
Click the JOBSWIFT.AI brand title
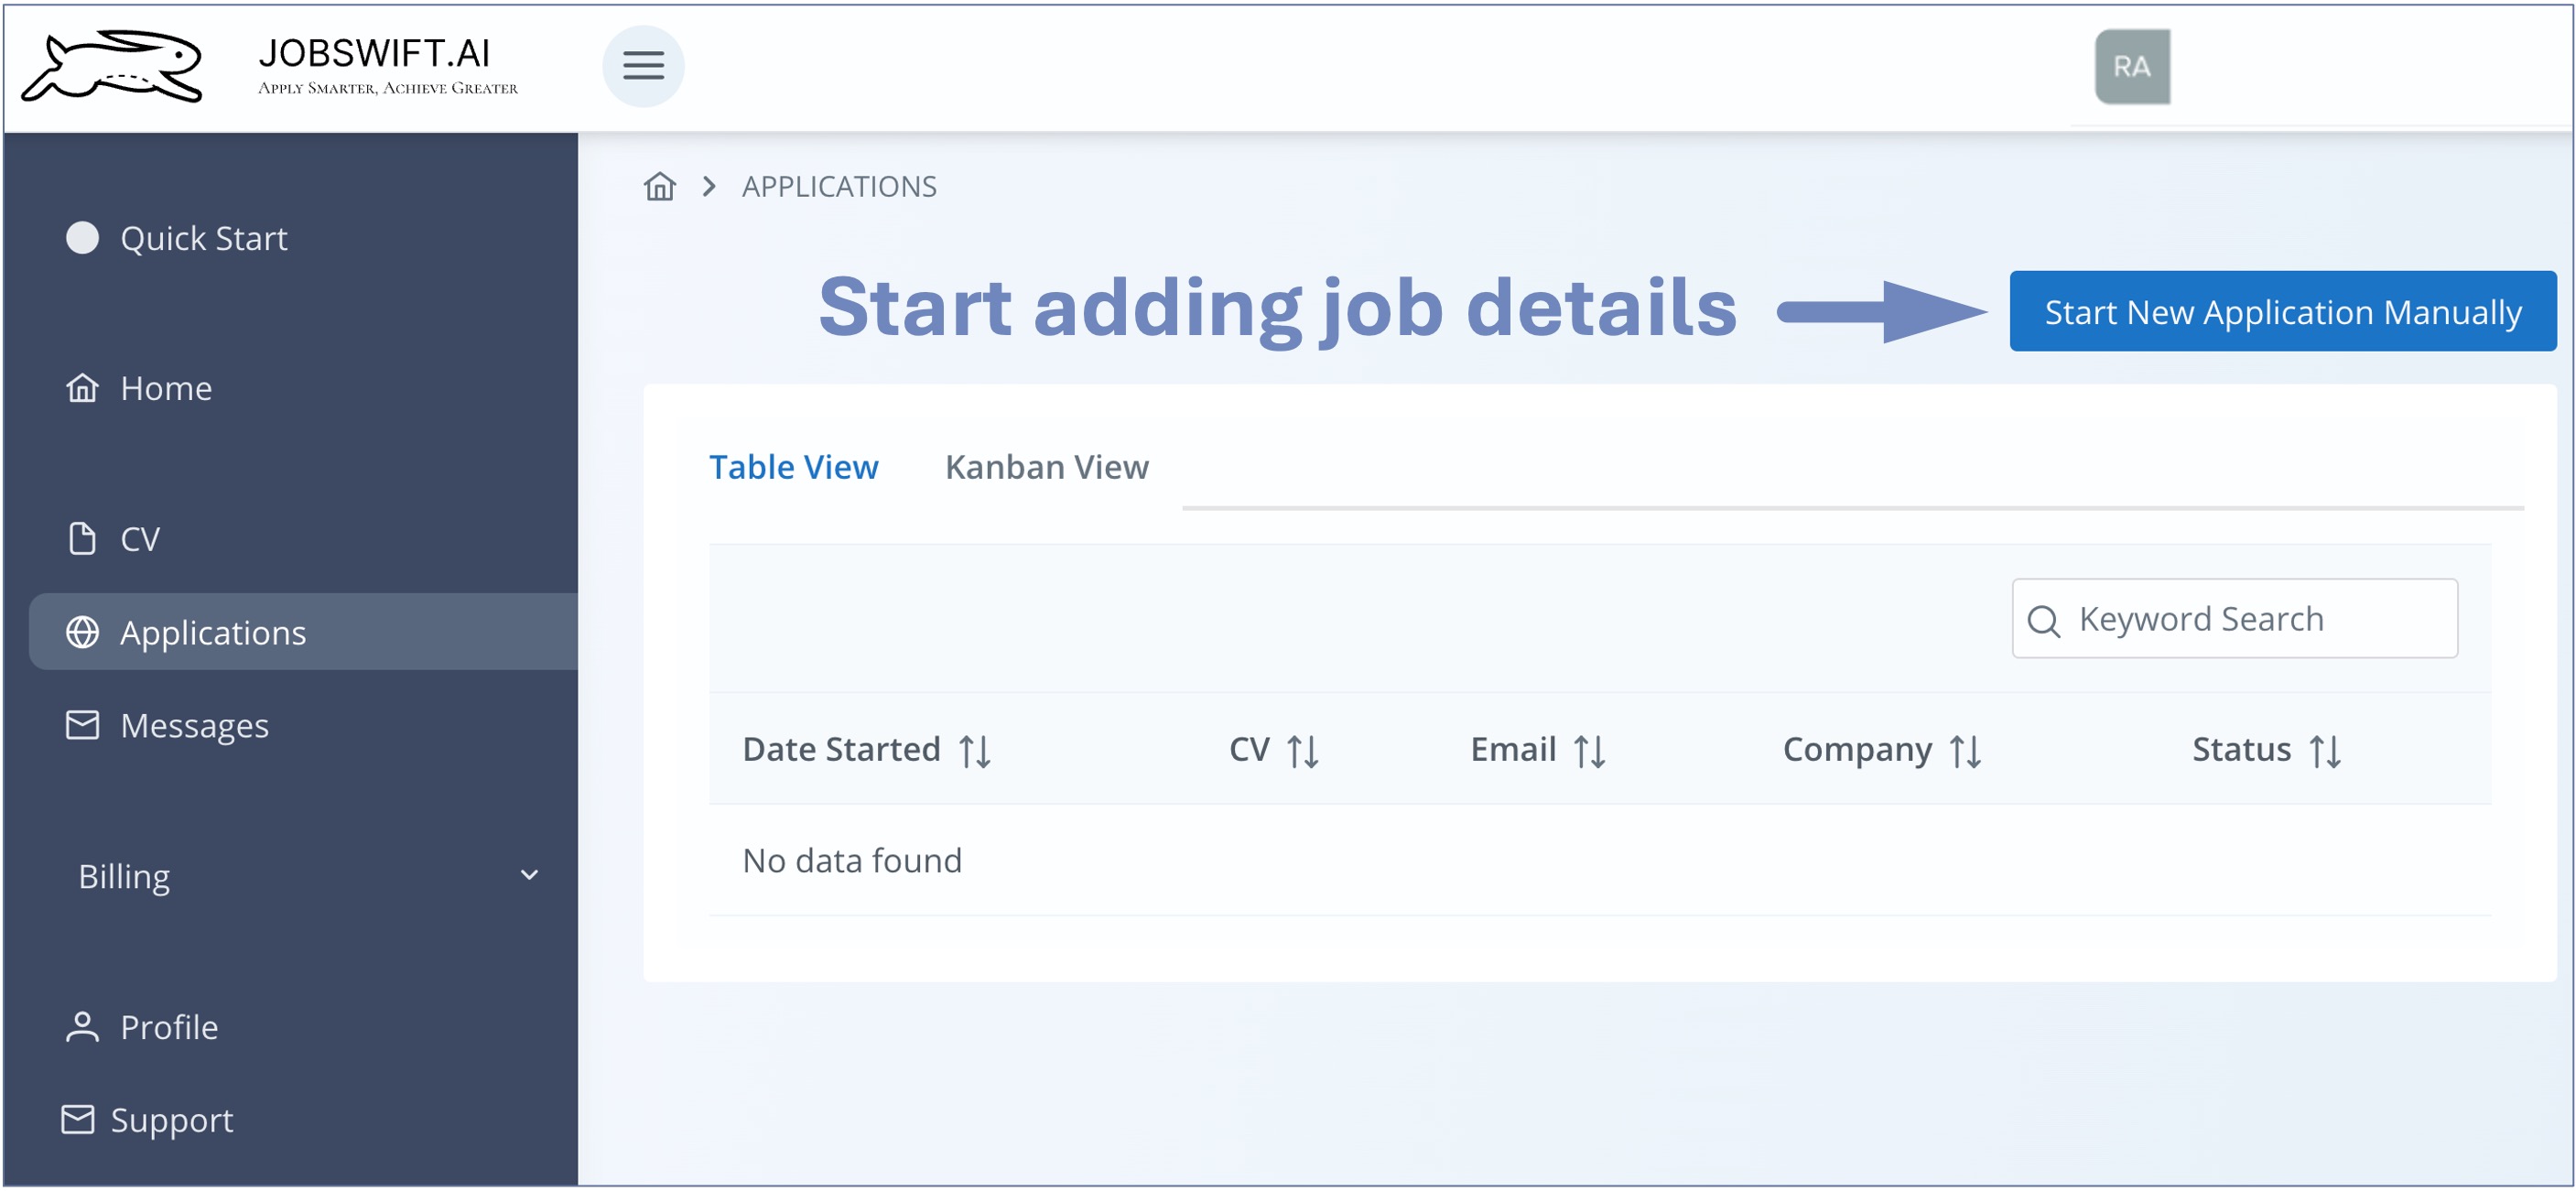coord(375,52)
